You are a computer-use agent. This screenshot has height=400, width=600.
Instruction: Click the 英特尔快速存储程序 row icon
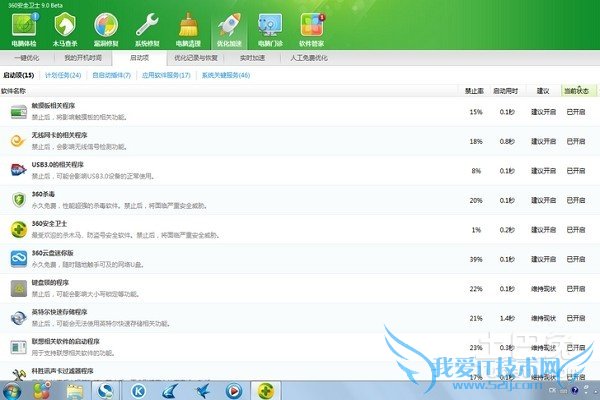coord(18,318)
